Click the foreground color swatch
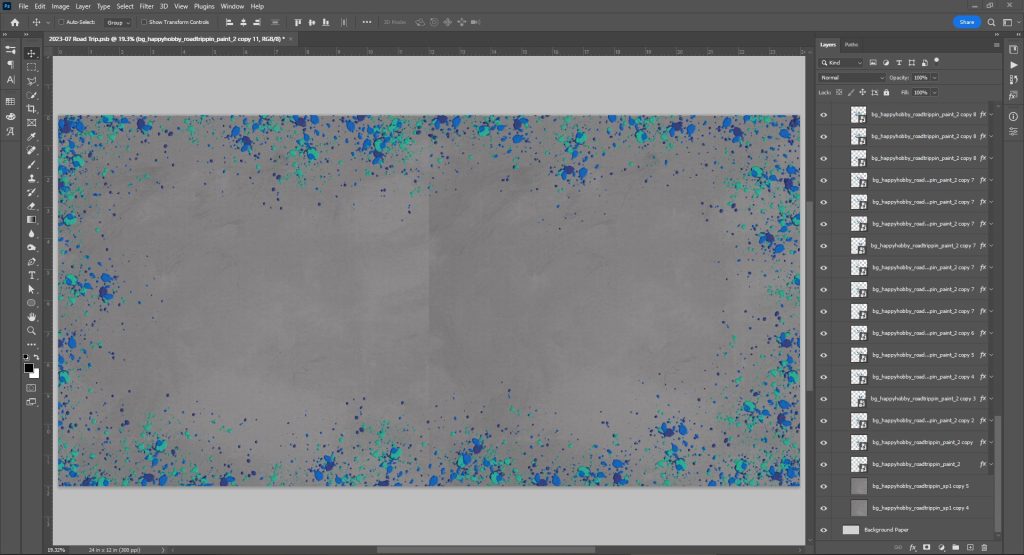The image size is (1024, 555). click(29, 368)
